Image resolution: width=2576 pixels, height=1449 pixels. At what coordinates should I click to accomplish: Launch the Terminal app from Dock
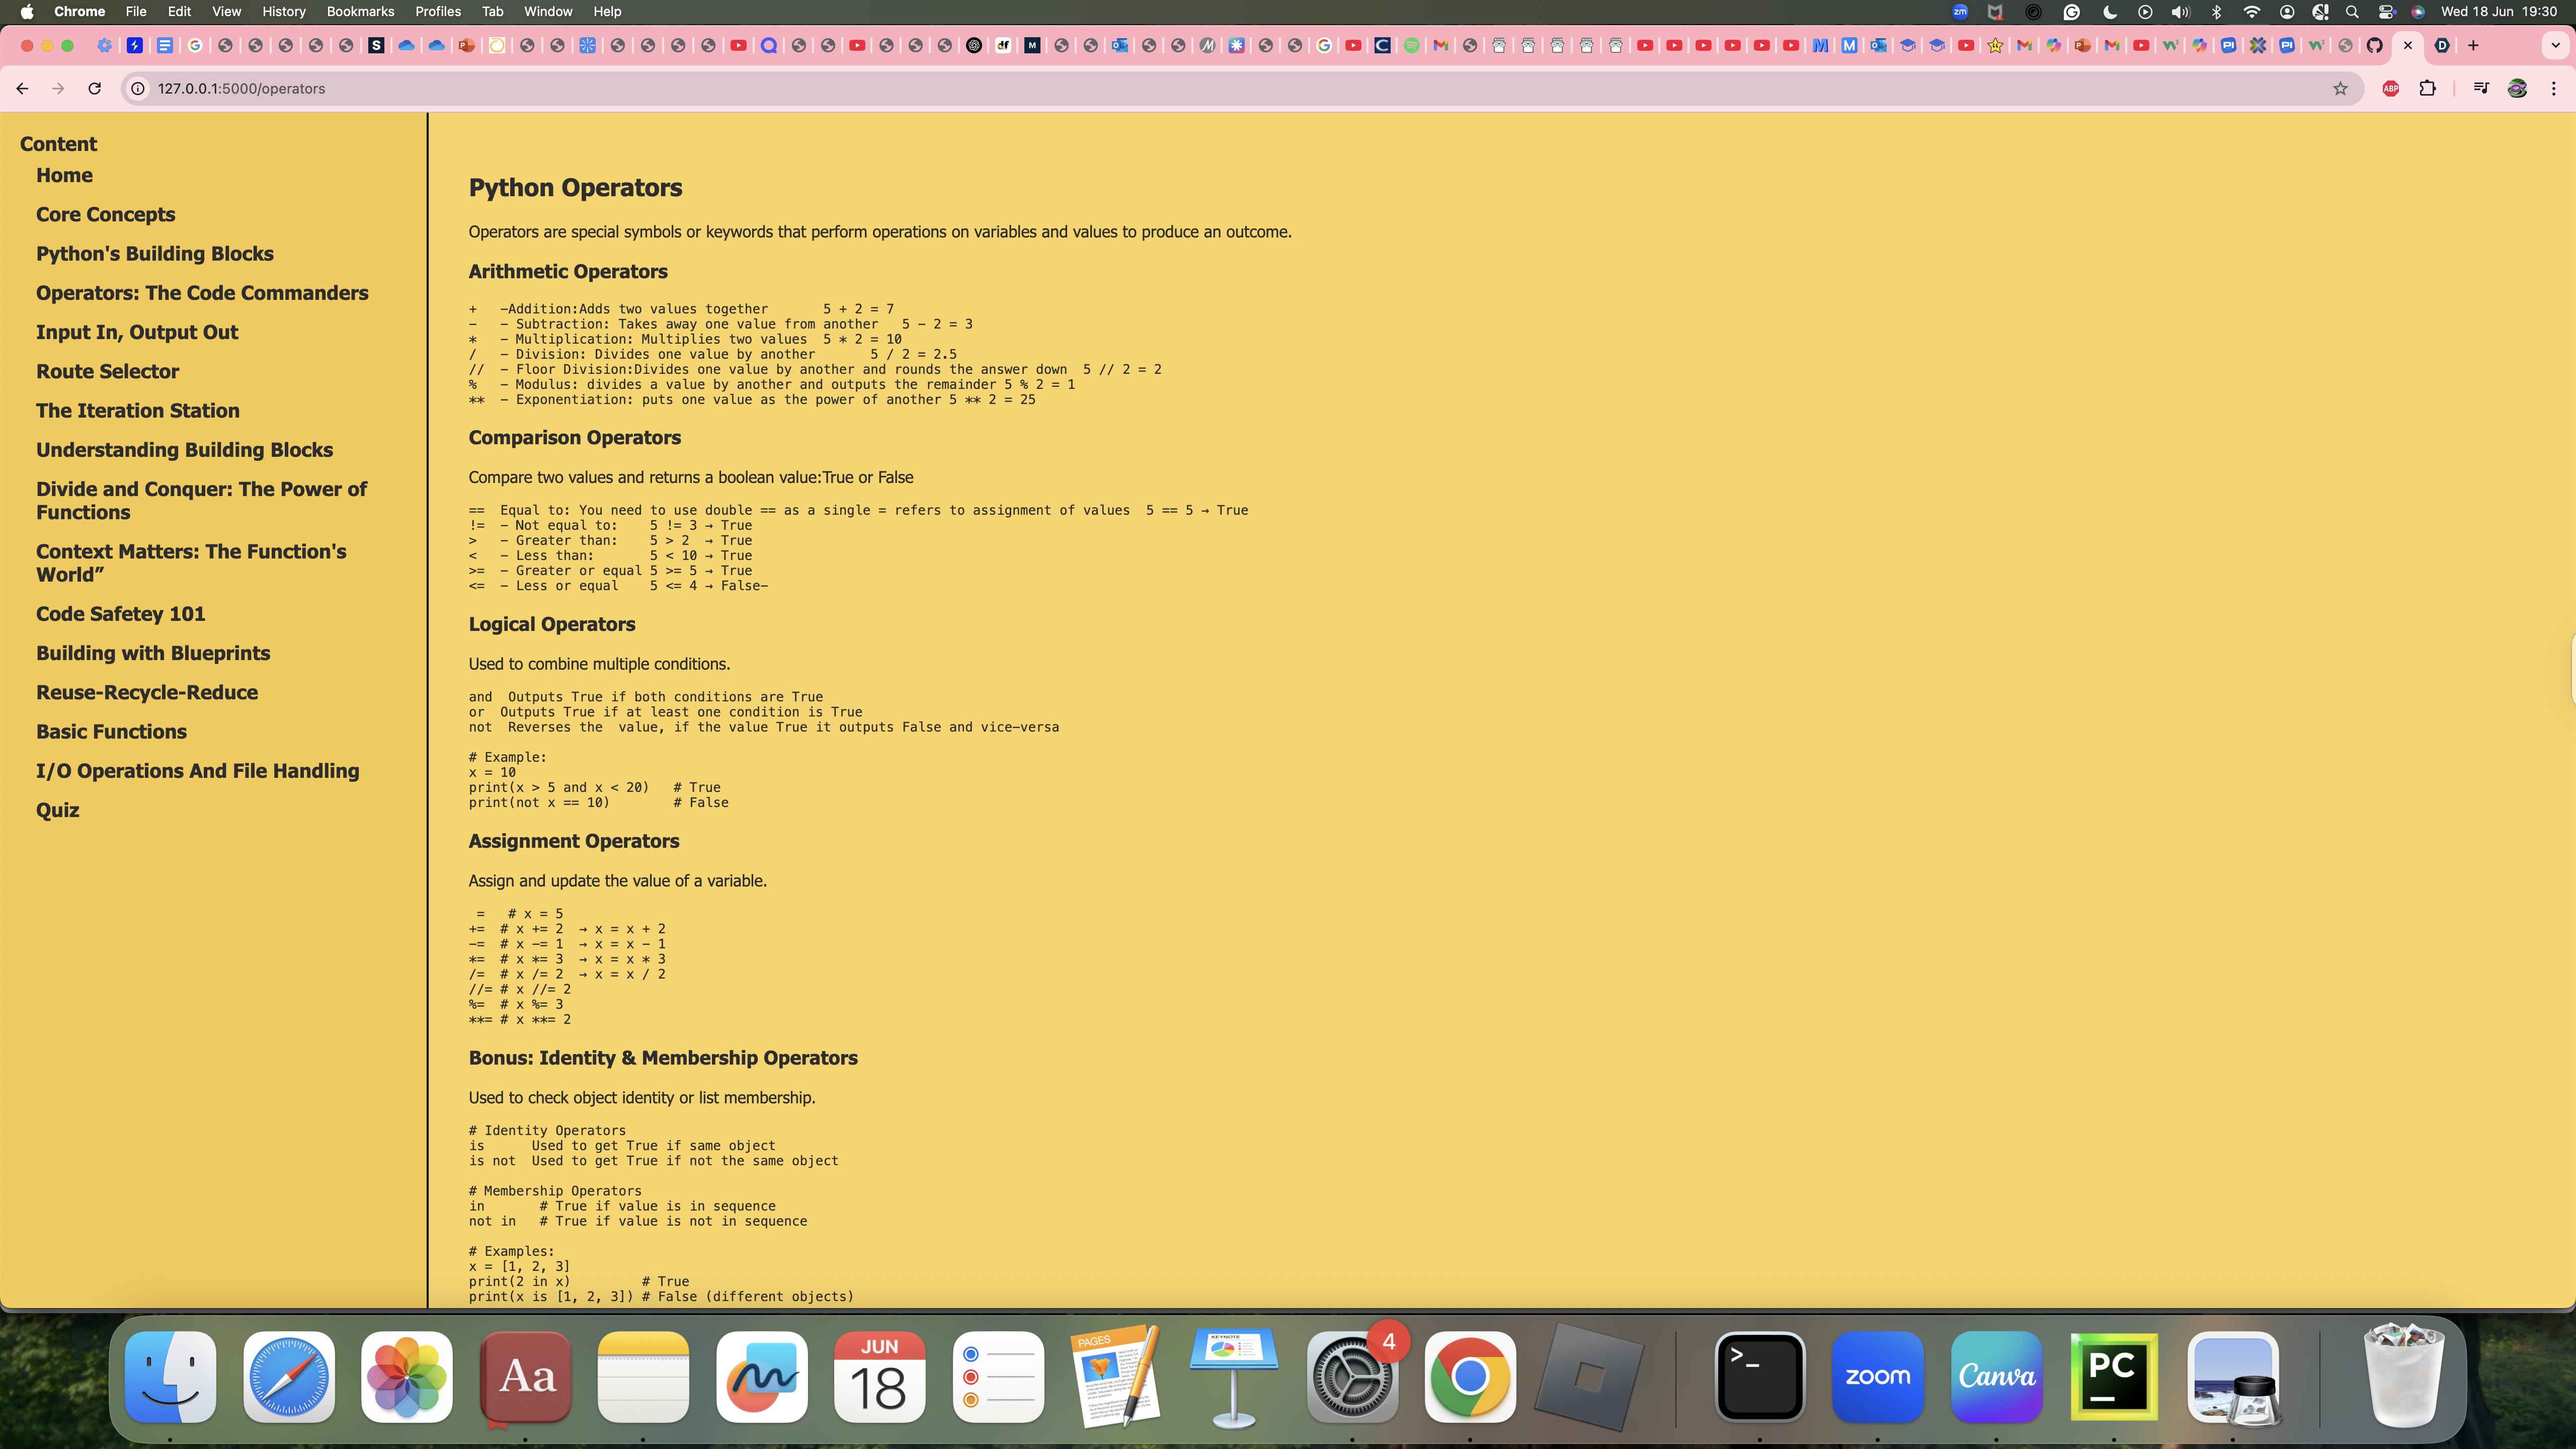[1760, 1376]
